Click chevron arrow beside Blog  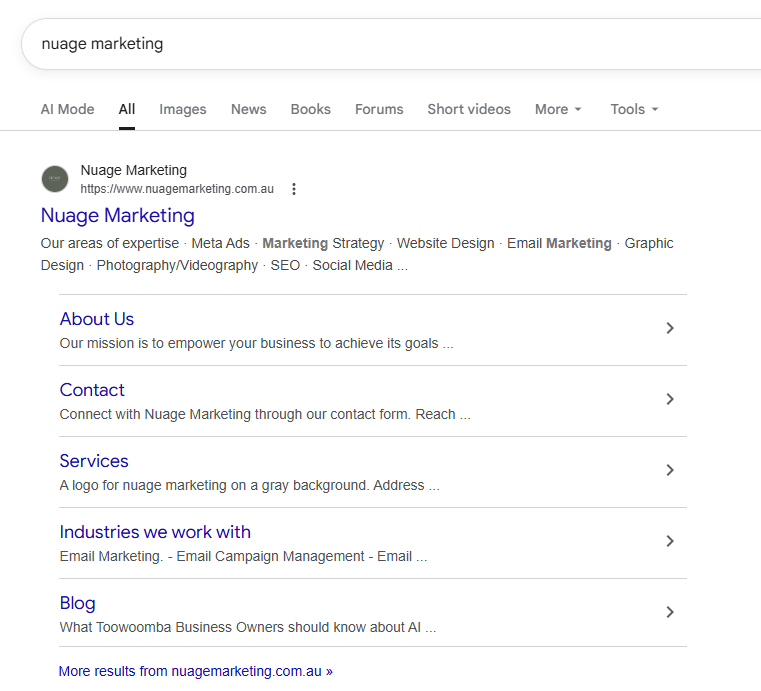pos(670,612)
